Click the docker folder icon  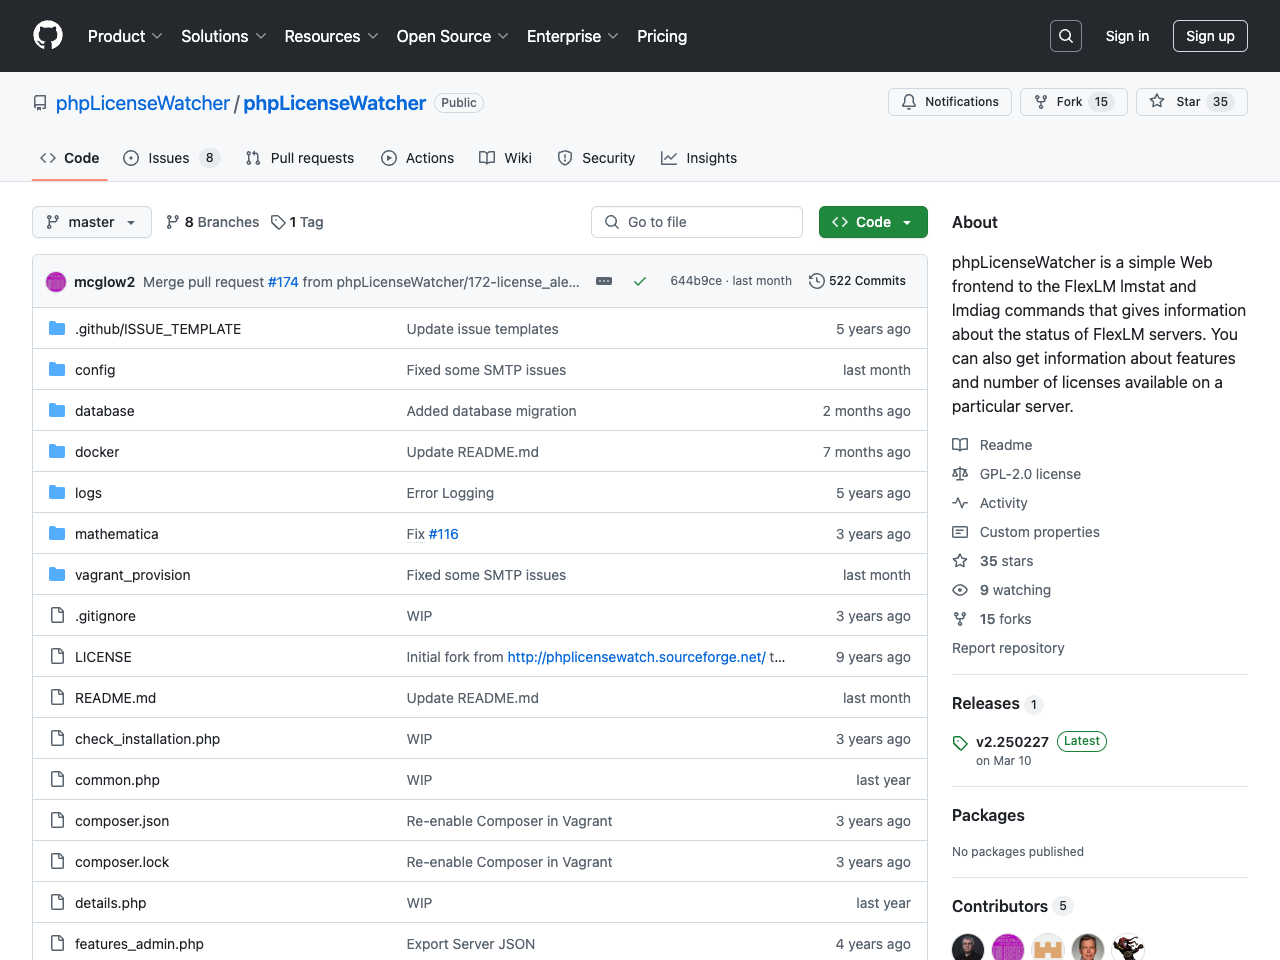point(57,452)
